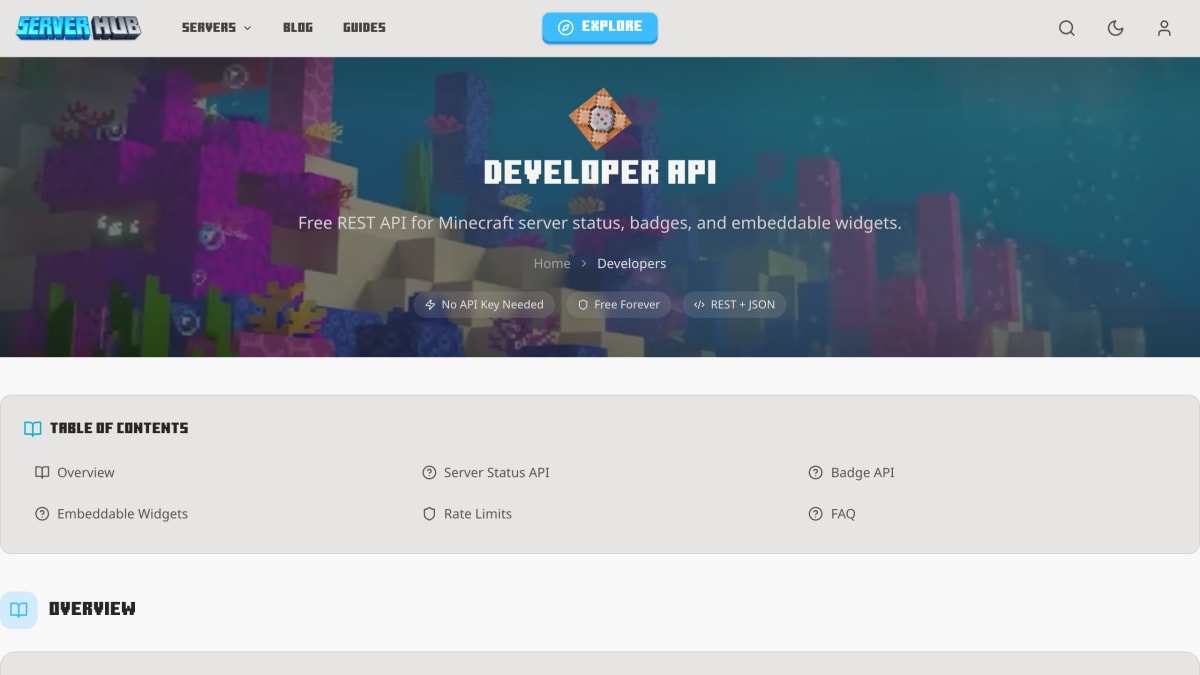Image resolution: width=1200 pixels, height=675 pixels.
Task: Open the user account icon
Action: [x=1164, y=28]
